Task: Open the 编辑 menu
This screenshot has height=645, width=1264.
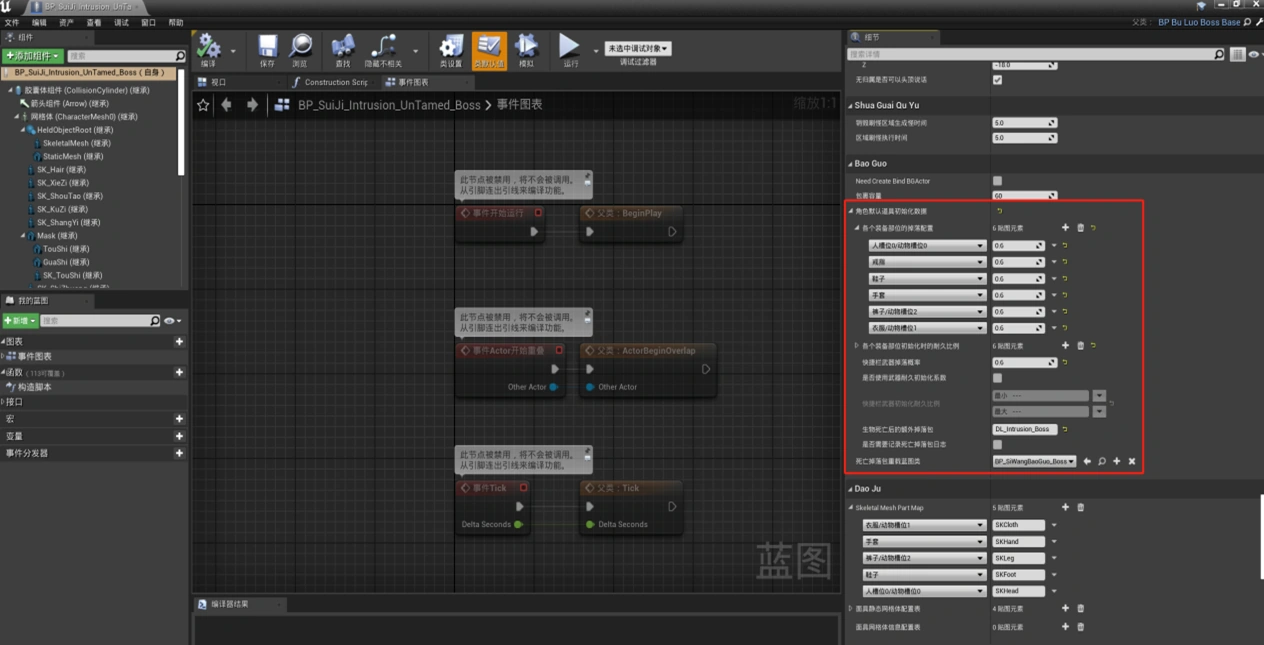Action: (39, 22)
